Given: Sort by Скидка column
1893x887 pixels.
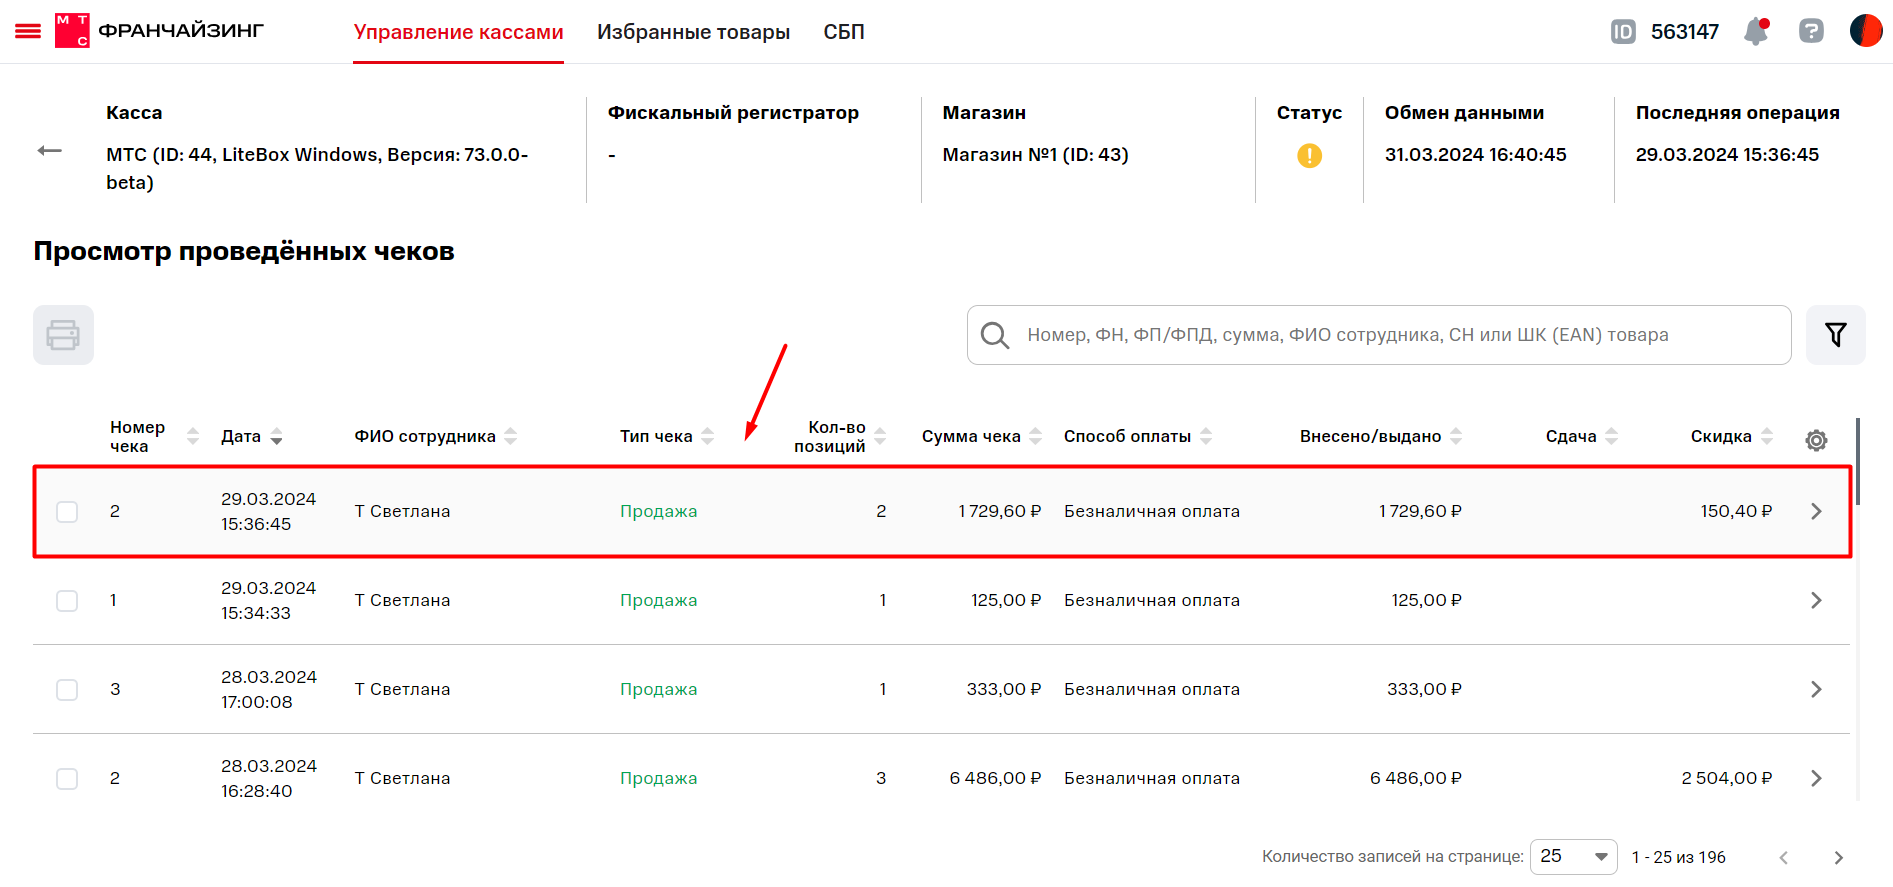Looking at the screenshot, I should (x=1767, y=436).
